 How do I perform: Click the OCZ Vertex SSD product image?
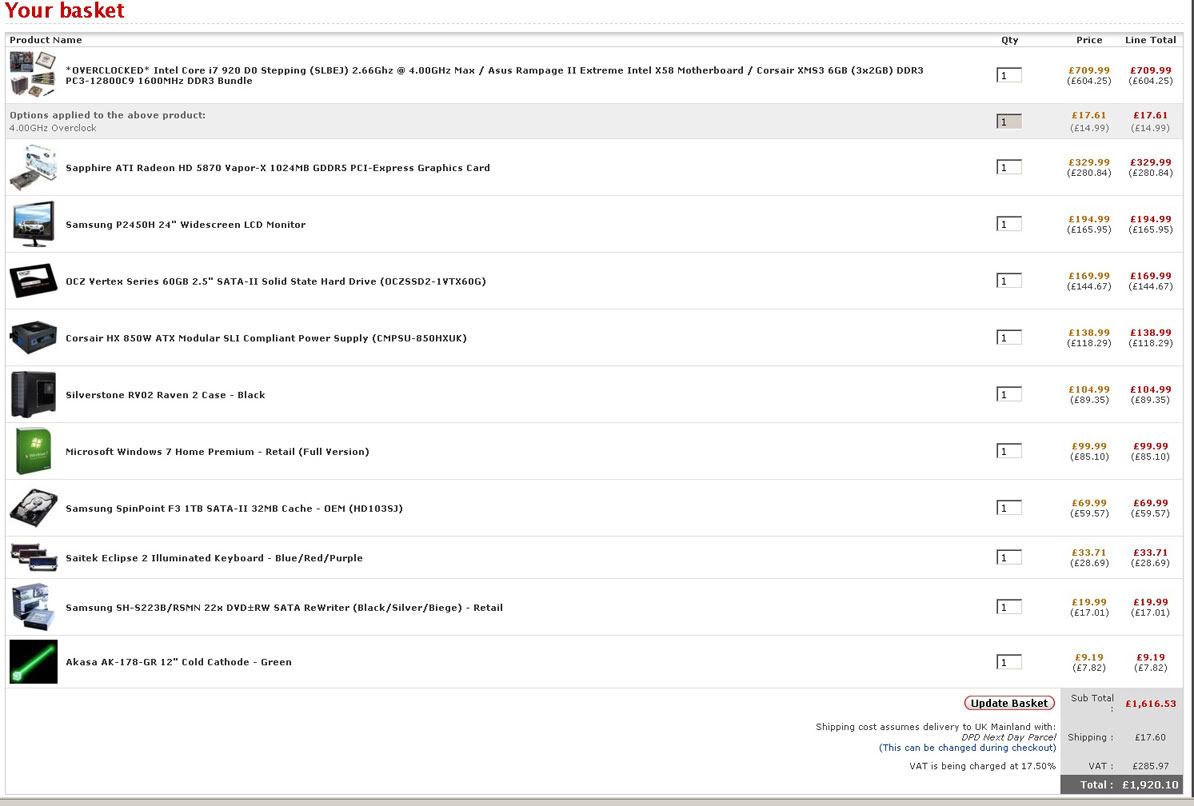pos(33,281)
